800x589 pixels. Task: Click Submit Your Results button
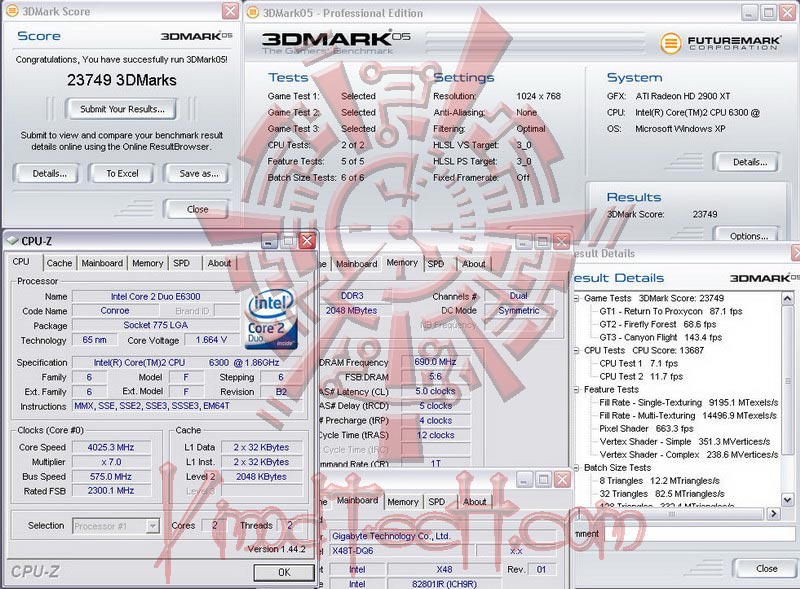click(122, 109)
